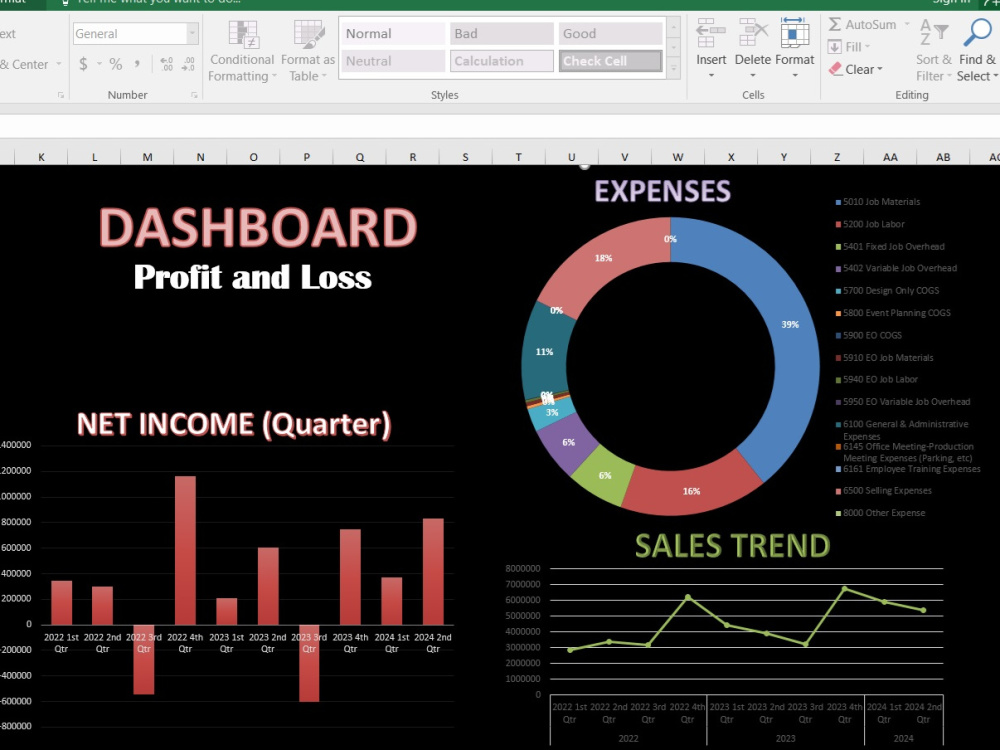Apply Comma Style number format
The height and width of the screenshot is (750, 1000).
click(137, 64)
